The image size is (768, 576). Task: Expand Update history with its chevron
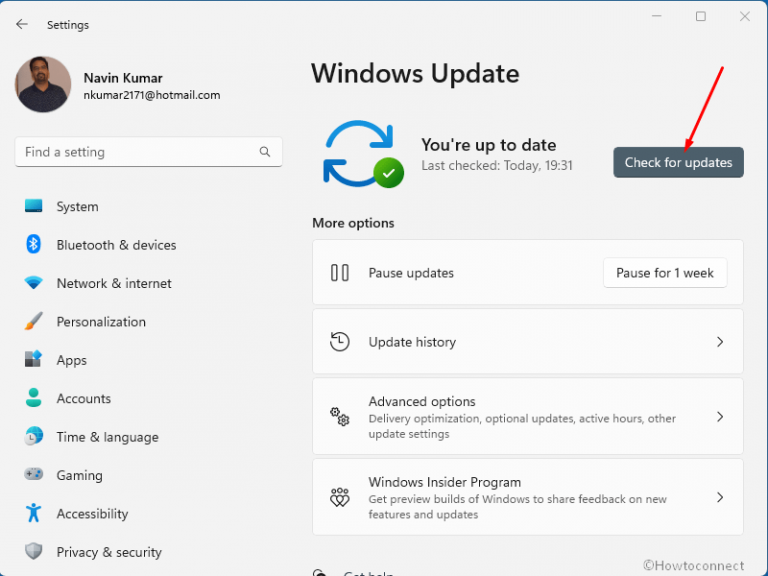point(720,342)
